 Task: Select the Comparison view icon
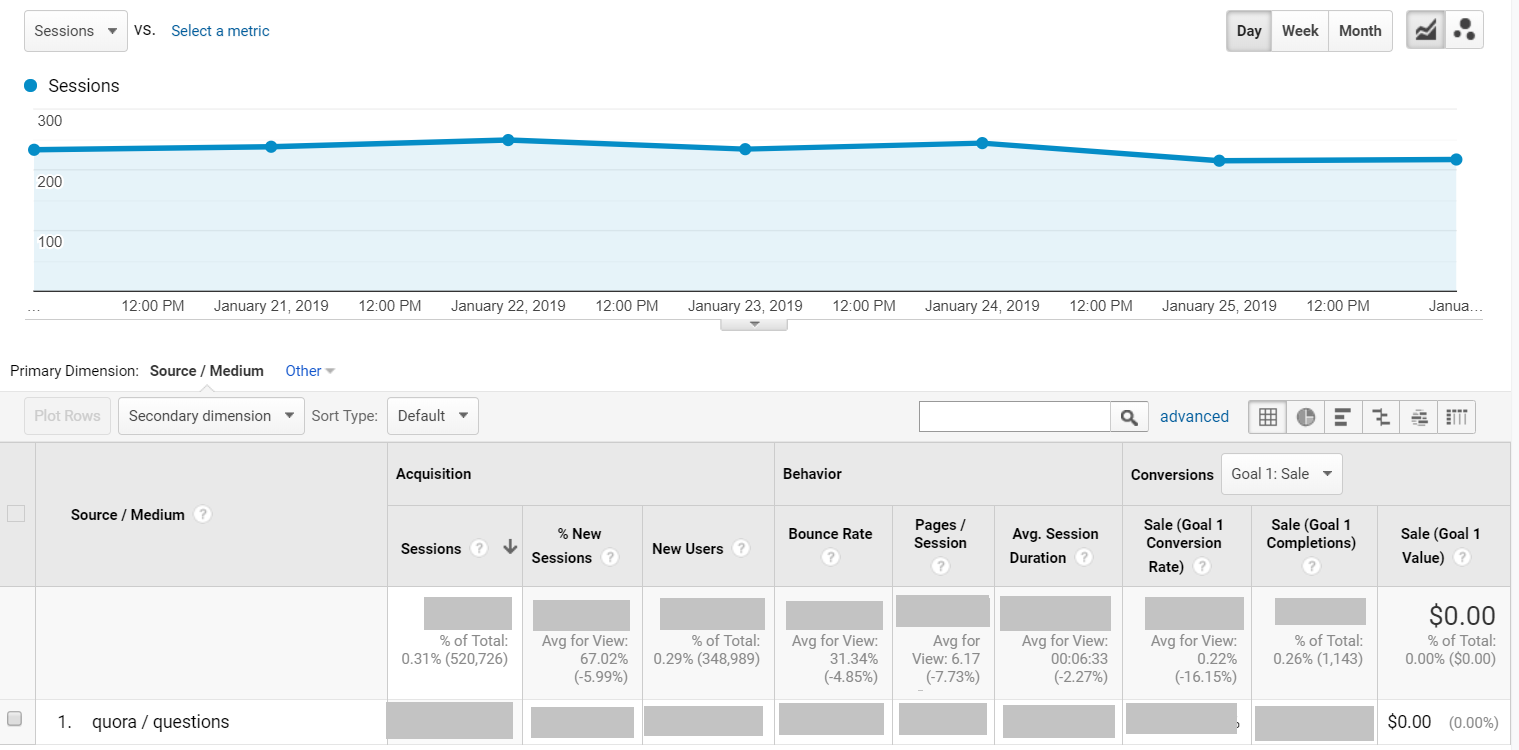pyautogui.click(x=1381, y=417)
